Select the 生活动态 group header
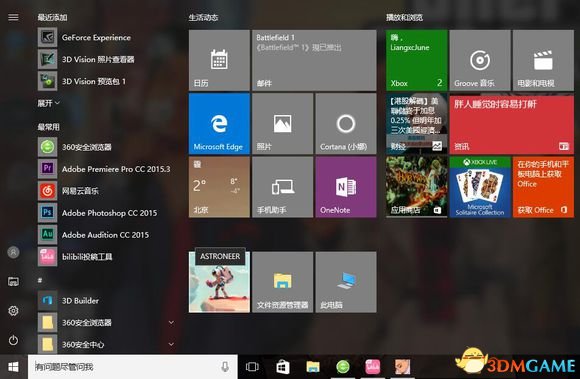 click(203, 17)
